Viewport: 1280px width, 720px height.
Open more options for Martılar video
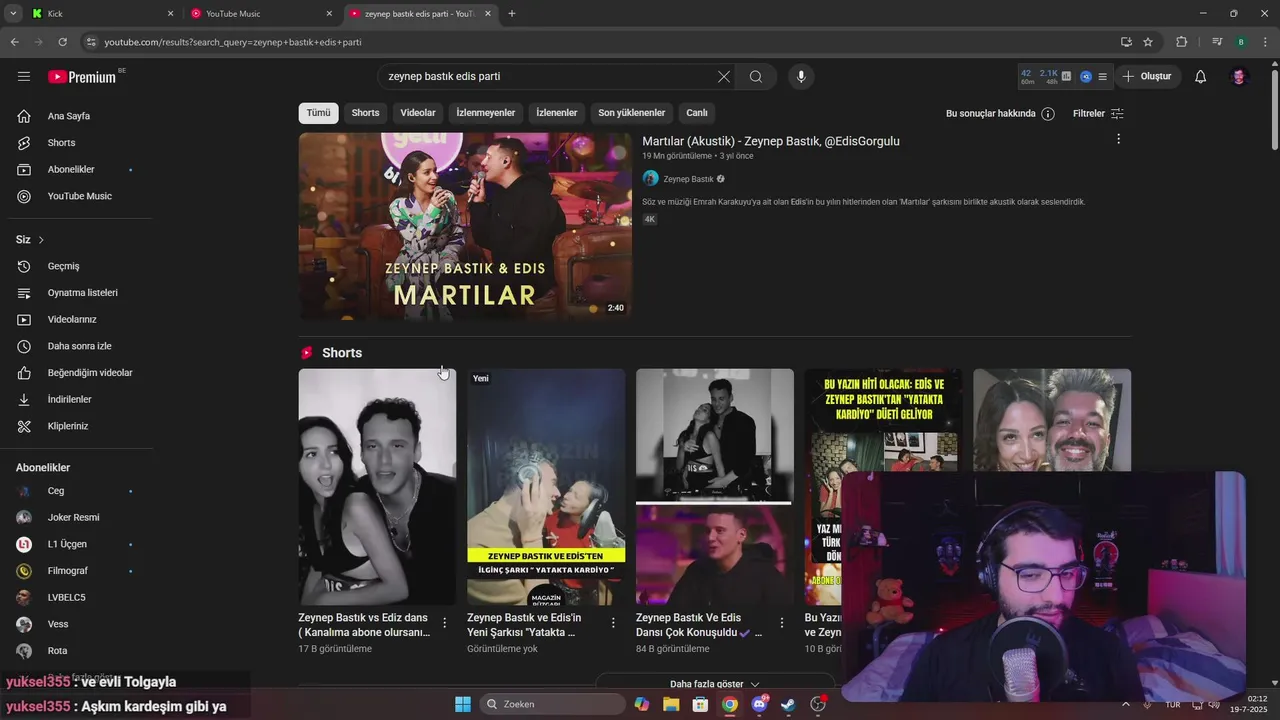coord(1118,139)
